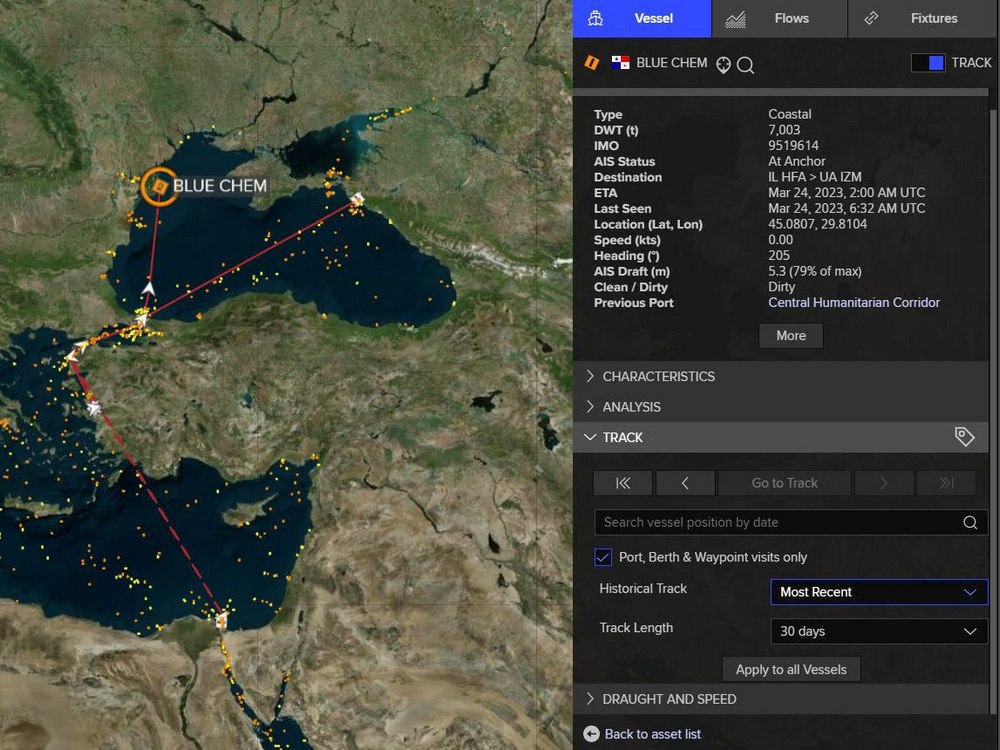Jump to first track position
This screenshot has height=750, width=1000.
[623, 483]
